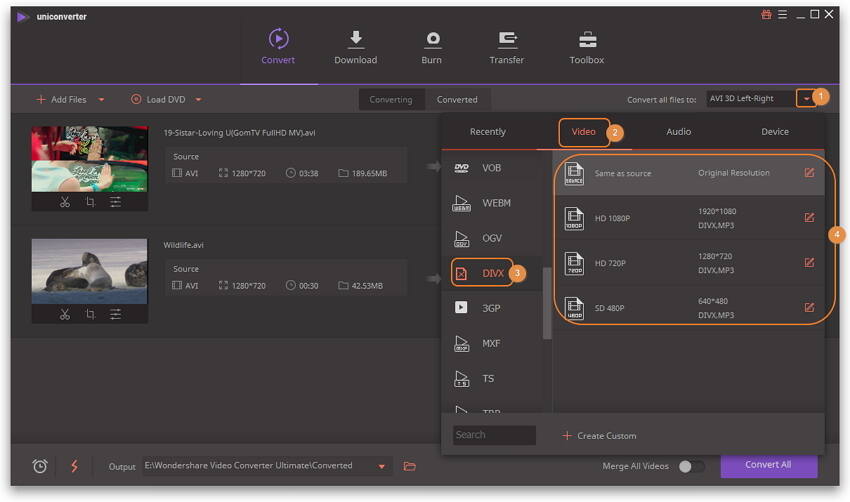The image size is (850, 502).
Task: Click the format Search field
Action: (x=494, y=435)
